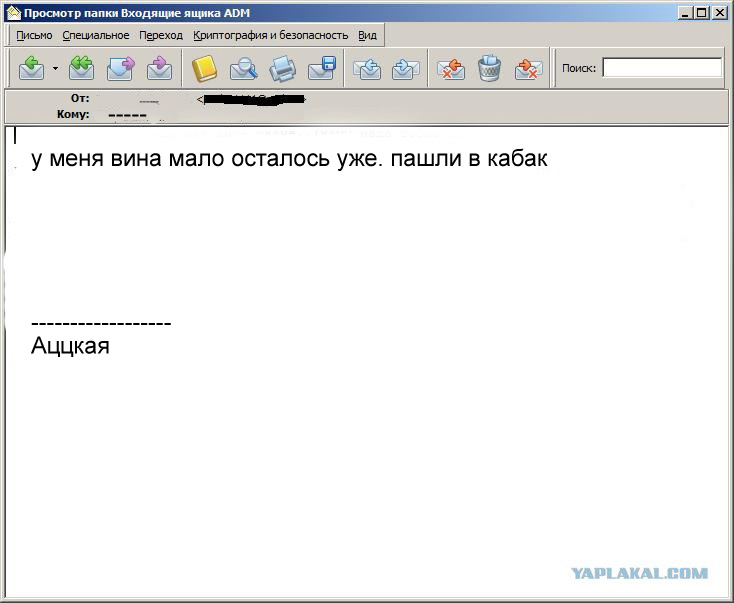Open the Письмо menu

34,36
